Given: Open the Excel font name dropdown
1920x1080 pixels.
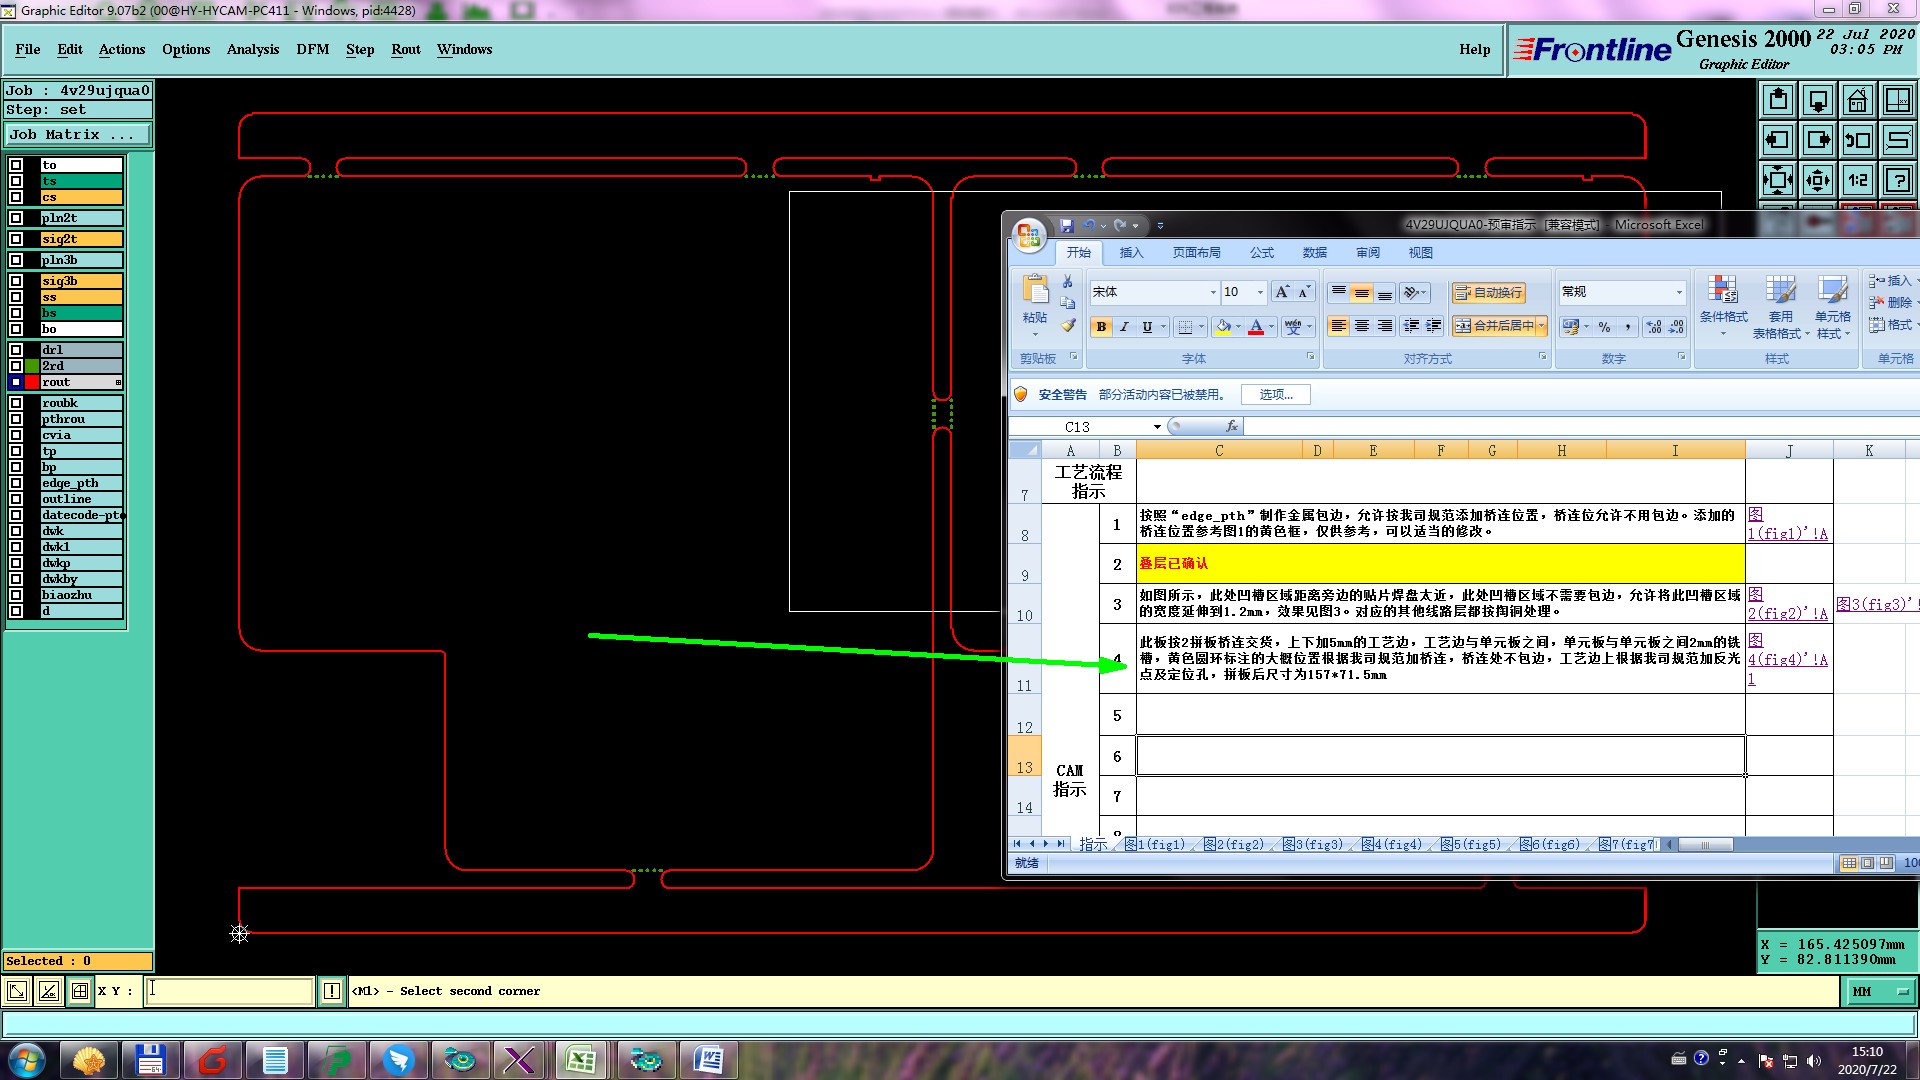Looking at the screenshot, I should (1213, 292).
